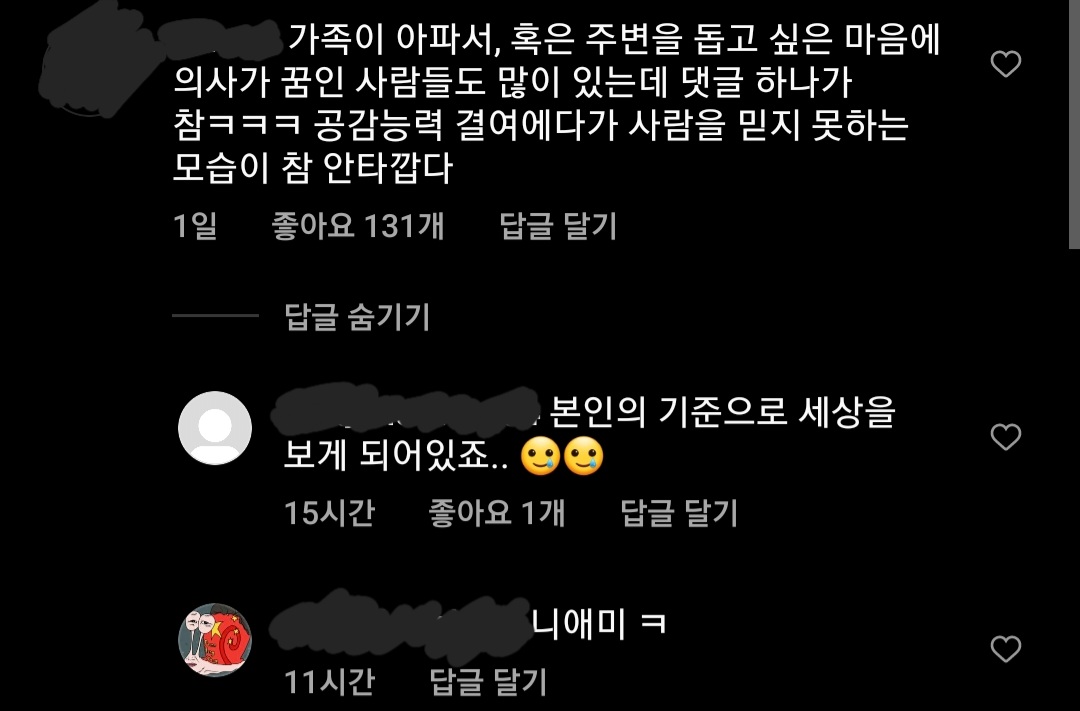Viewport: 1080px width, 711px height.
Task: Tap the heart on the 15시간 reply
Action: point(1006,437)
